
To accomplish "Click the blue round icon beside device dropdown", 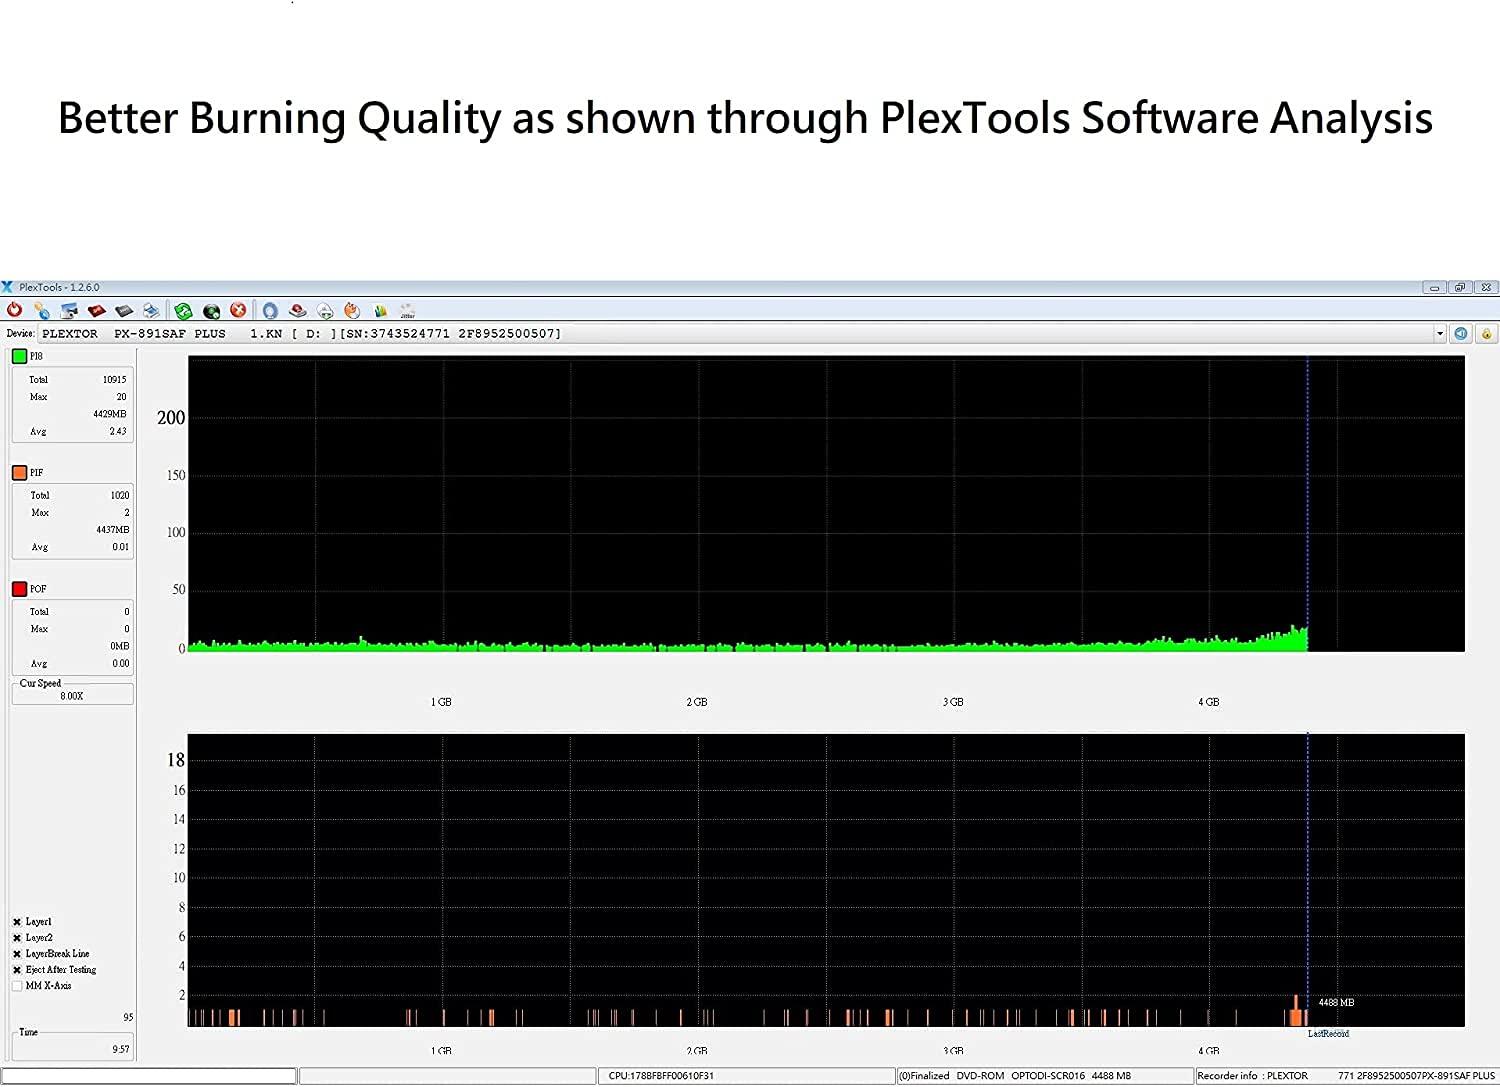I will [1461, 334].
